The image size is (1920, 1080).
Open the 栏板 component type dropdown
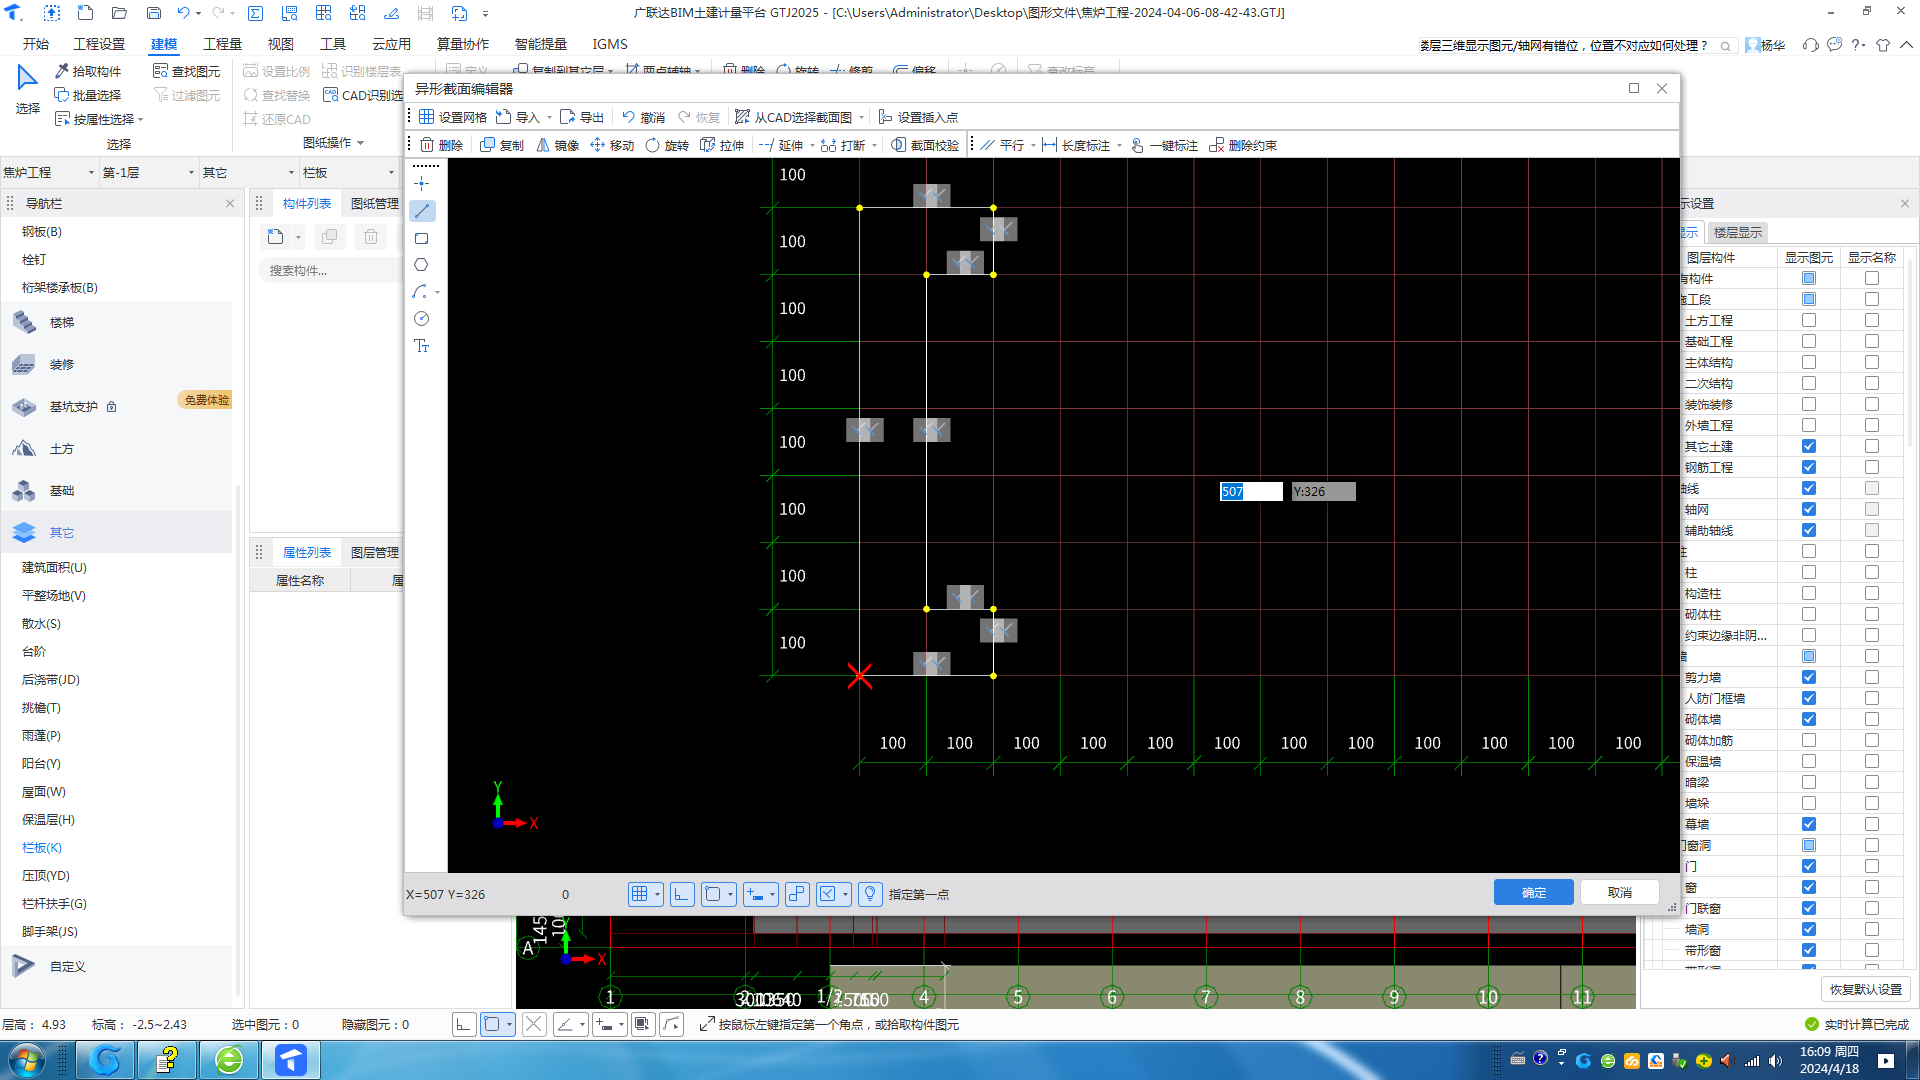click(349, 172)
